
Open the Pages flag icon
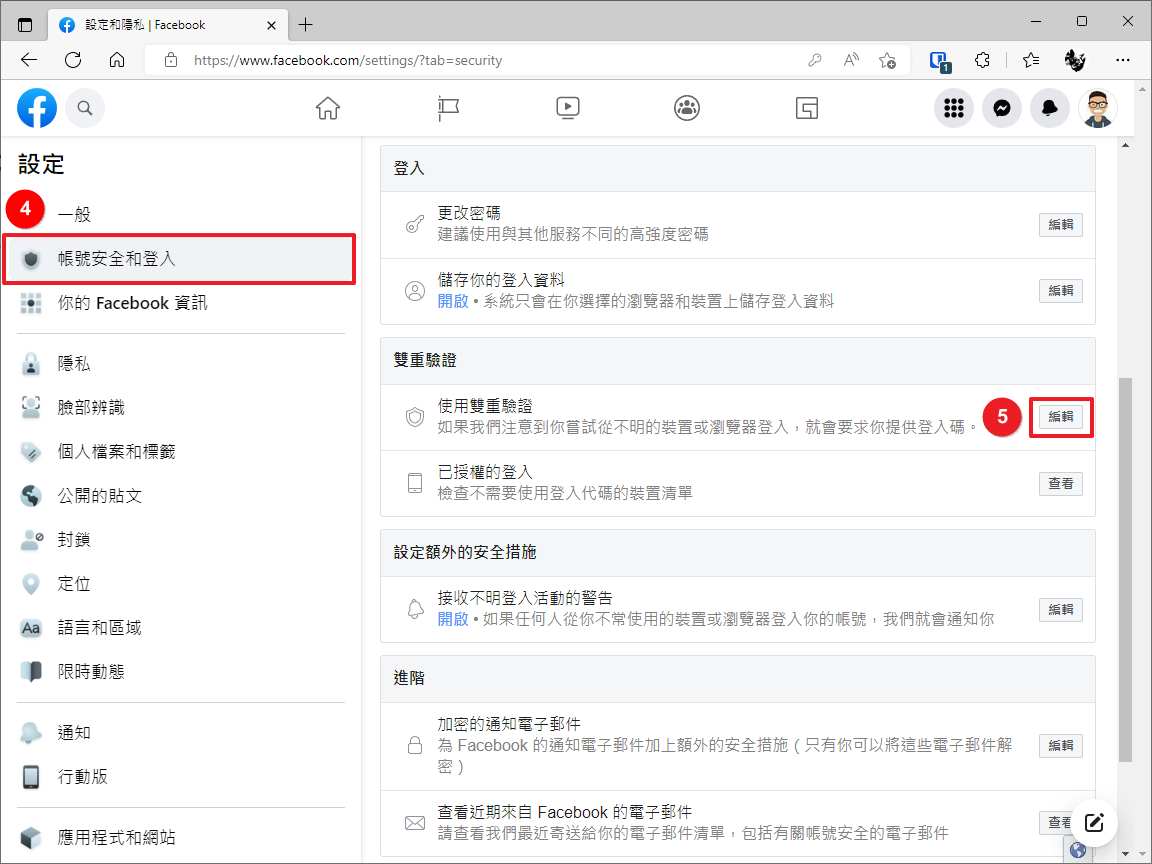[x=447, y=108]
